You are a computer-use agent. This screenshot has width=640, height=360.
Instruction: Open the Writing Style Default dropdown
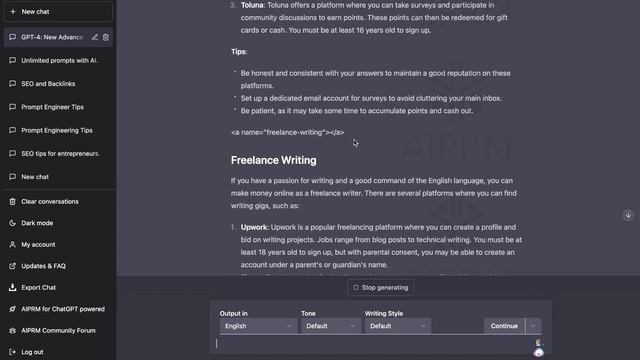click(398, 326)
